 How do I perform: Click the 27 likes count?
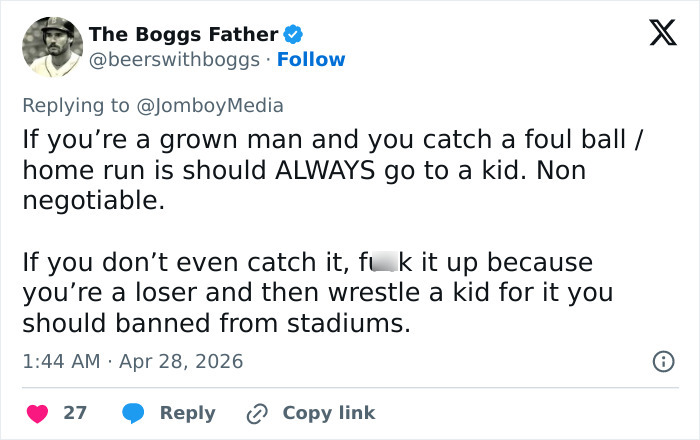[75, 412]
